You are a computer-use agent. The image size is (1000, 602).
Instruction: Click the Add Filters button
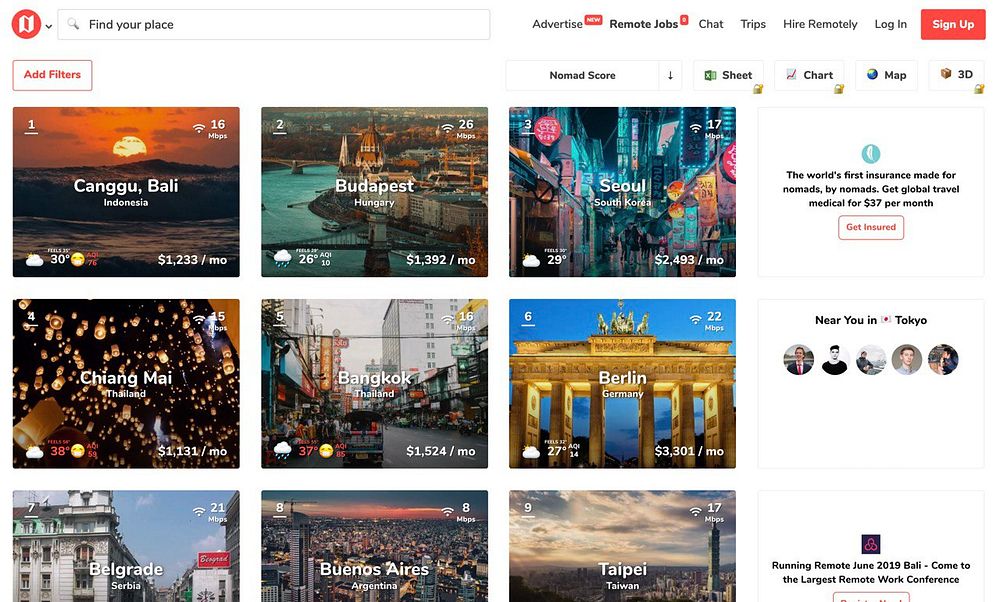tap(52, 75)
